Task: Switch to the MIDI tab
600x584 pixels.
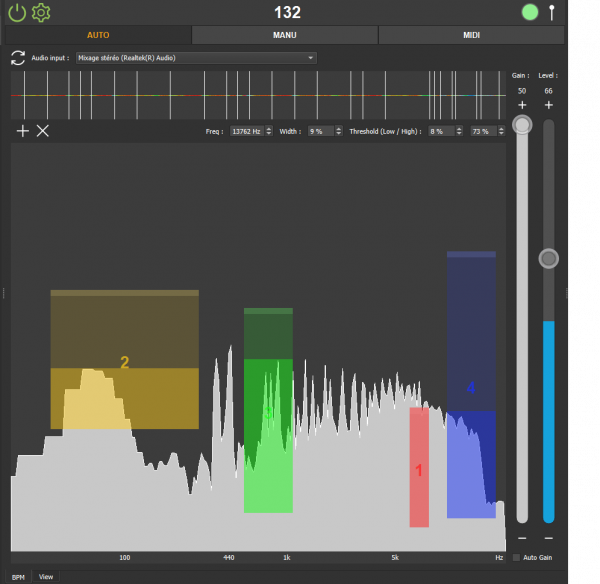Action: (x=471, y=35)
